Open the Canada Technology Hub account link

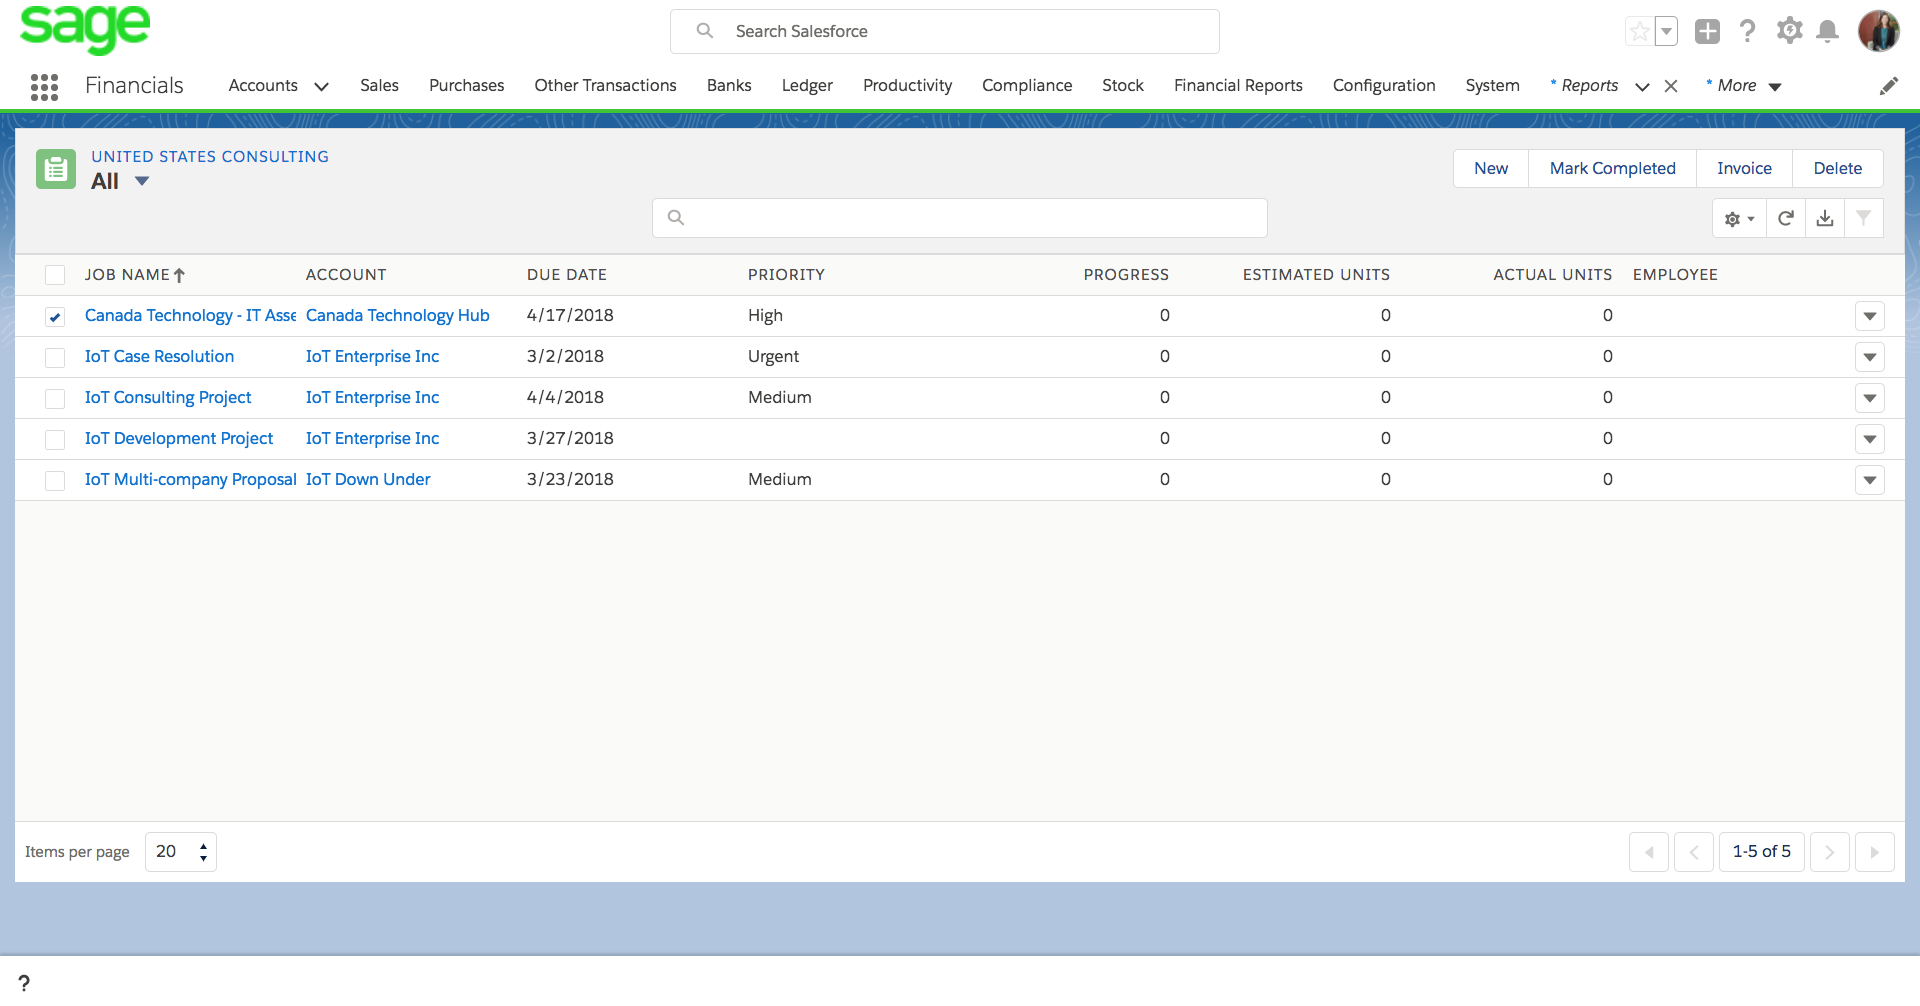pos(398,316)
